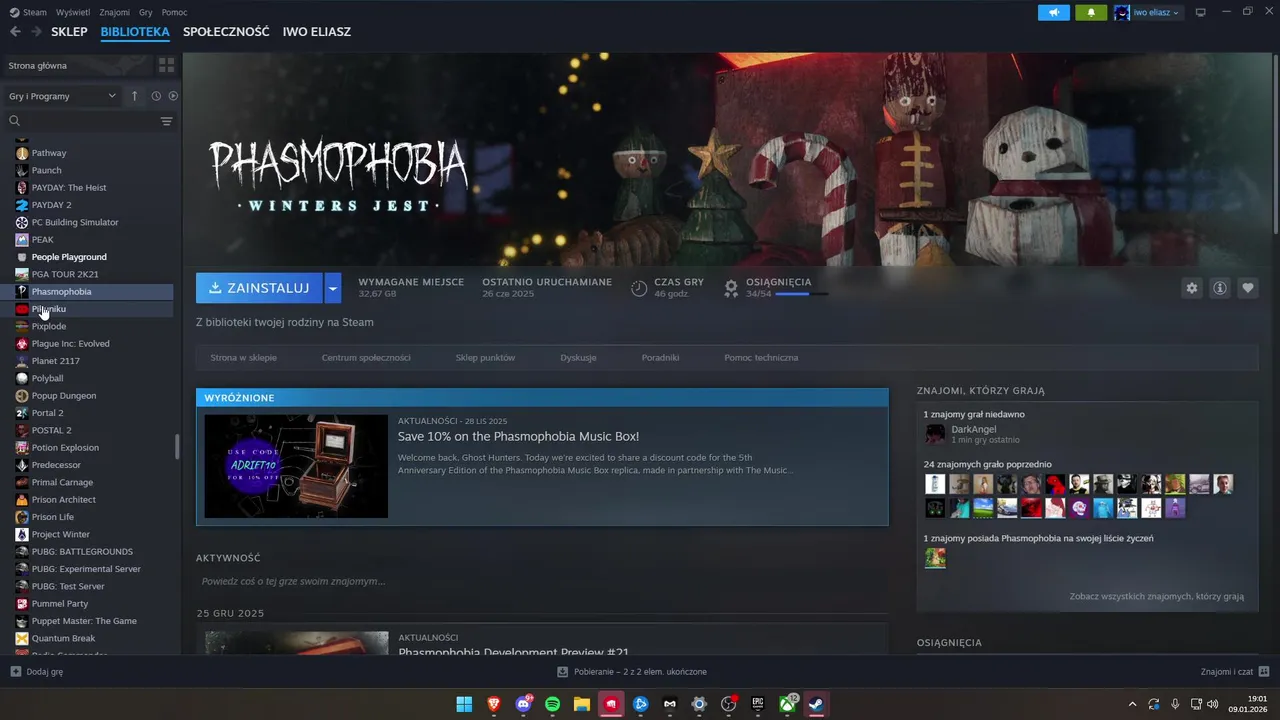Focus the library search field
The height and width of the screenshot is (720, 1280).
point(85,121)
